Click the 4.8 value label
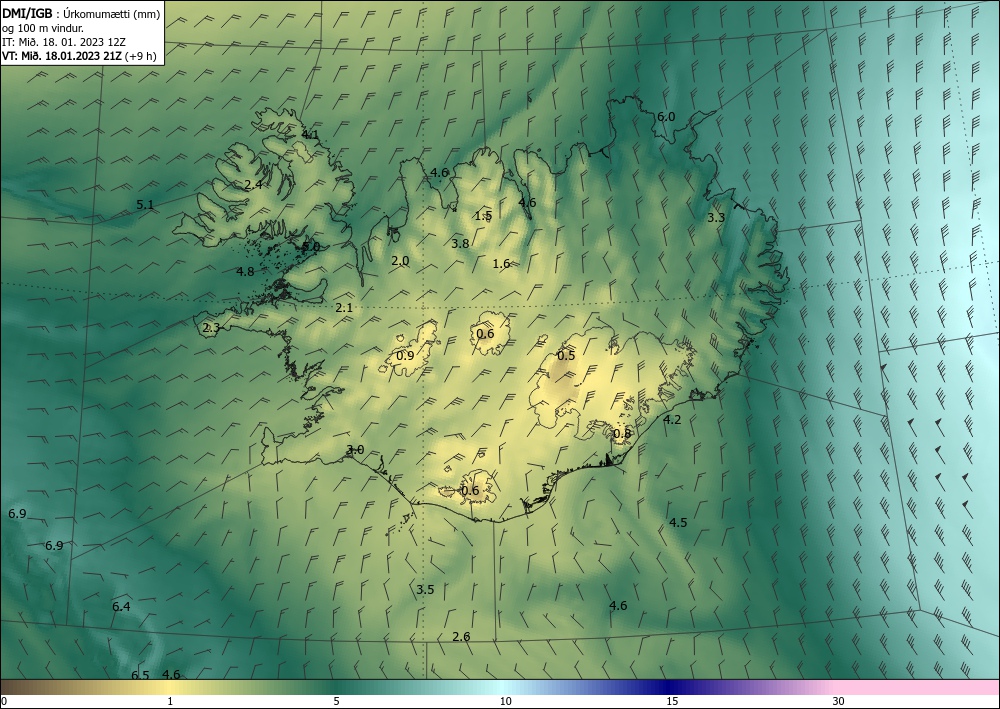The height and width of the screenshot is (709, 1000). (x=245, y=272)
